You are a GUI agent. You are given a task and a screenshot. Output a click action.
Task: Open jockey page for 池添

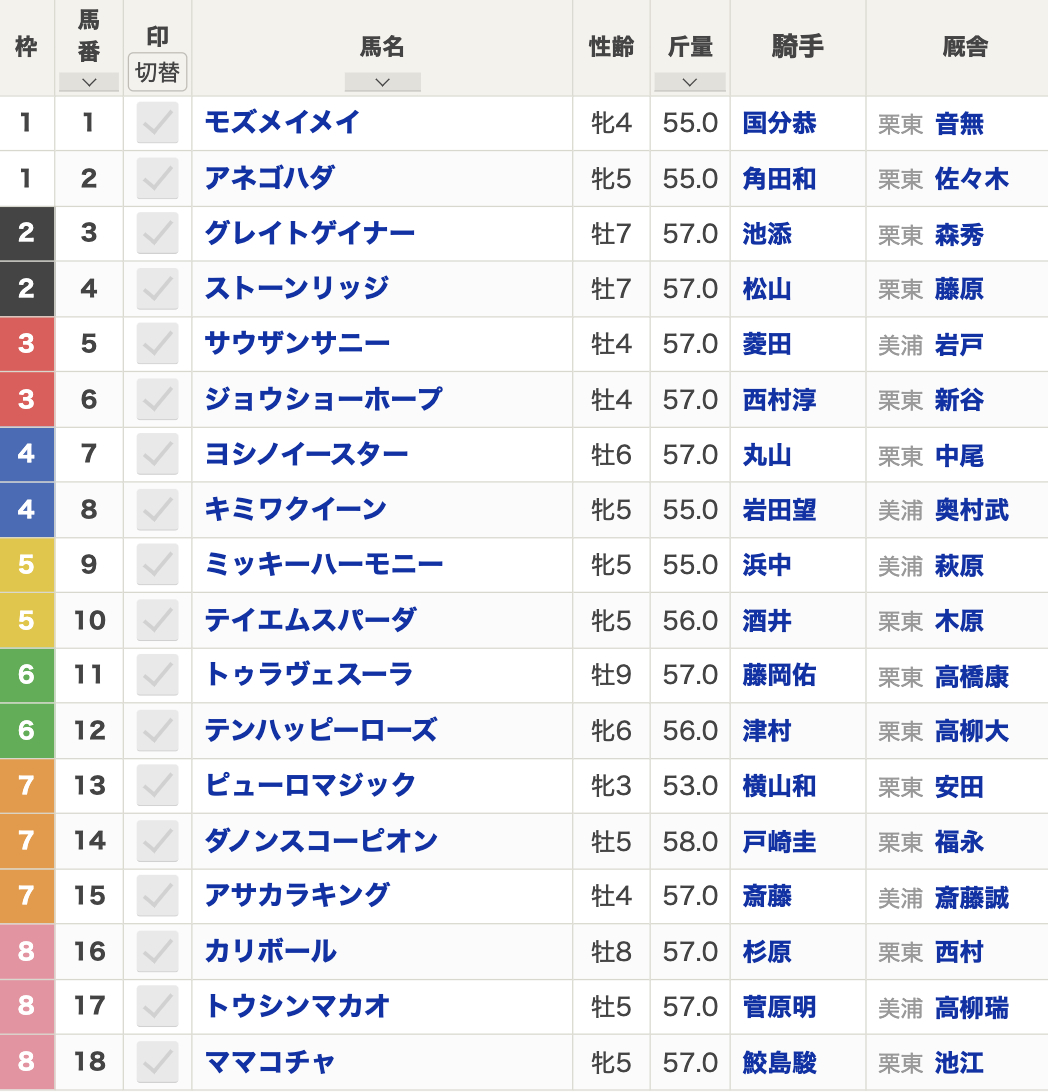(767, 234)
